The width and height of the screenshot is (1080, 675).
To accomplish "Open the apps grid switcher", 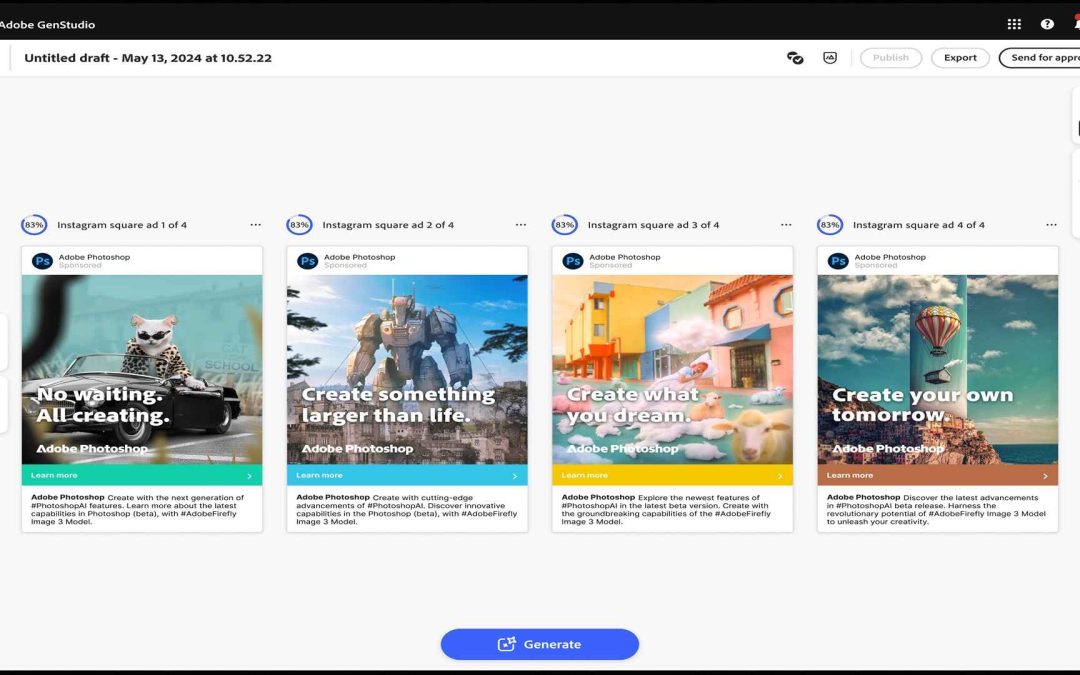I will (x=1014, y=24).
